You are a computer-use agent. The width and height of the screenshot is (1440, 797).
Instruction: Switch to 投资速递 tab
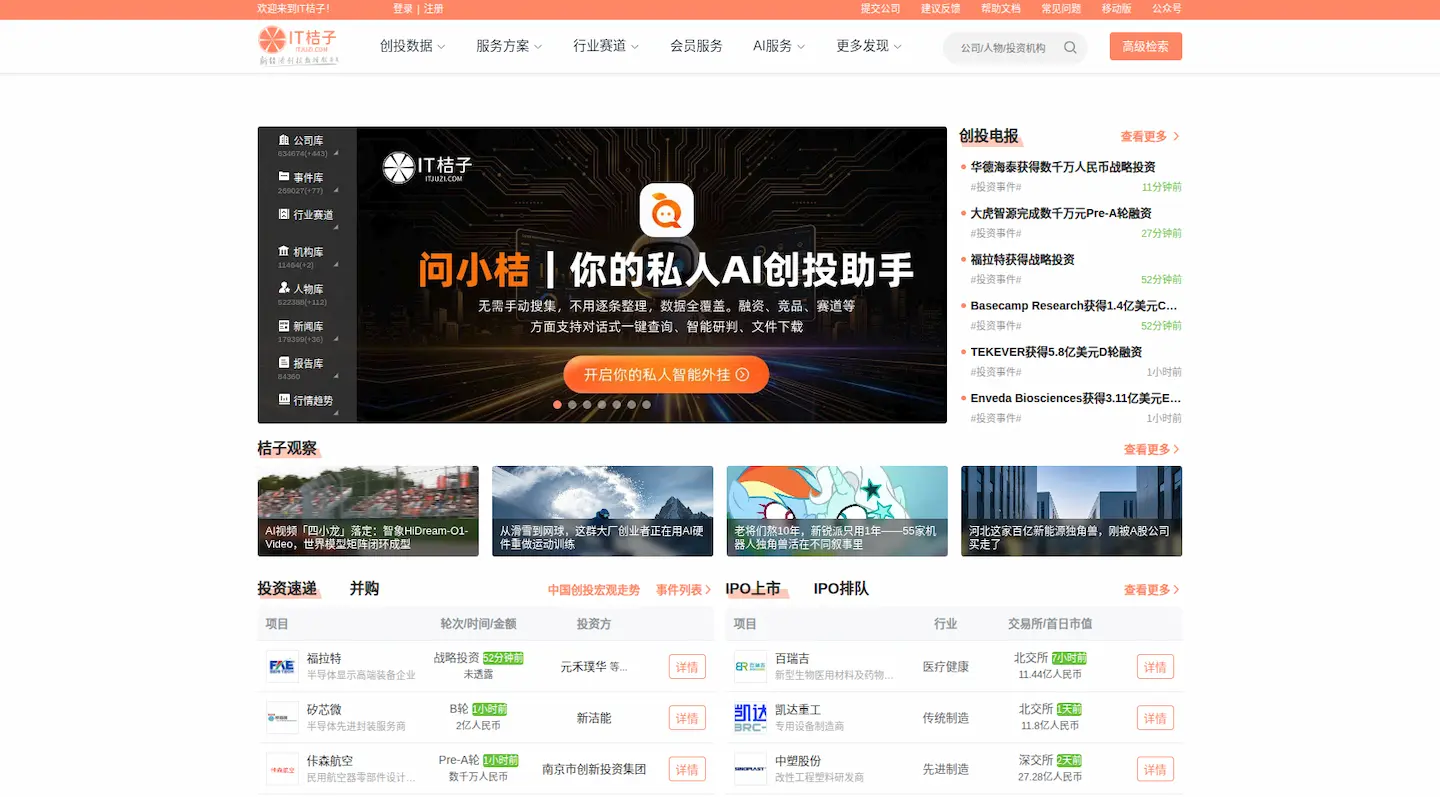[287, 589]
